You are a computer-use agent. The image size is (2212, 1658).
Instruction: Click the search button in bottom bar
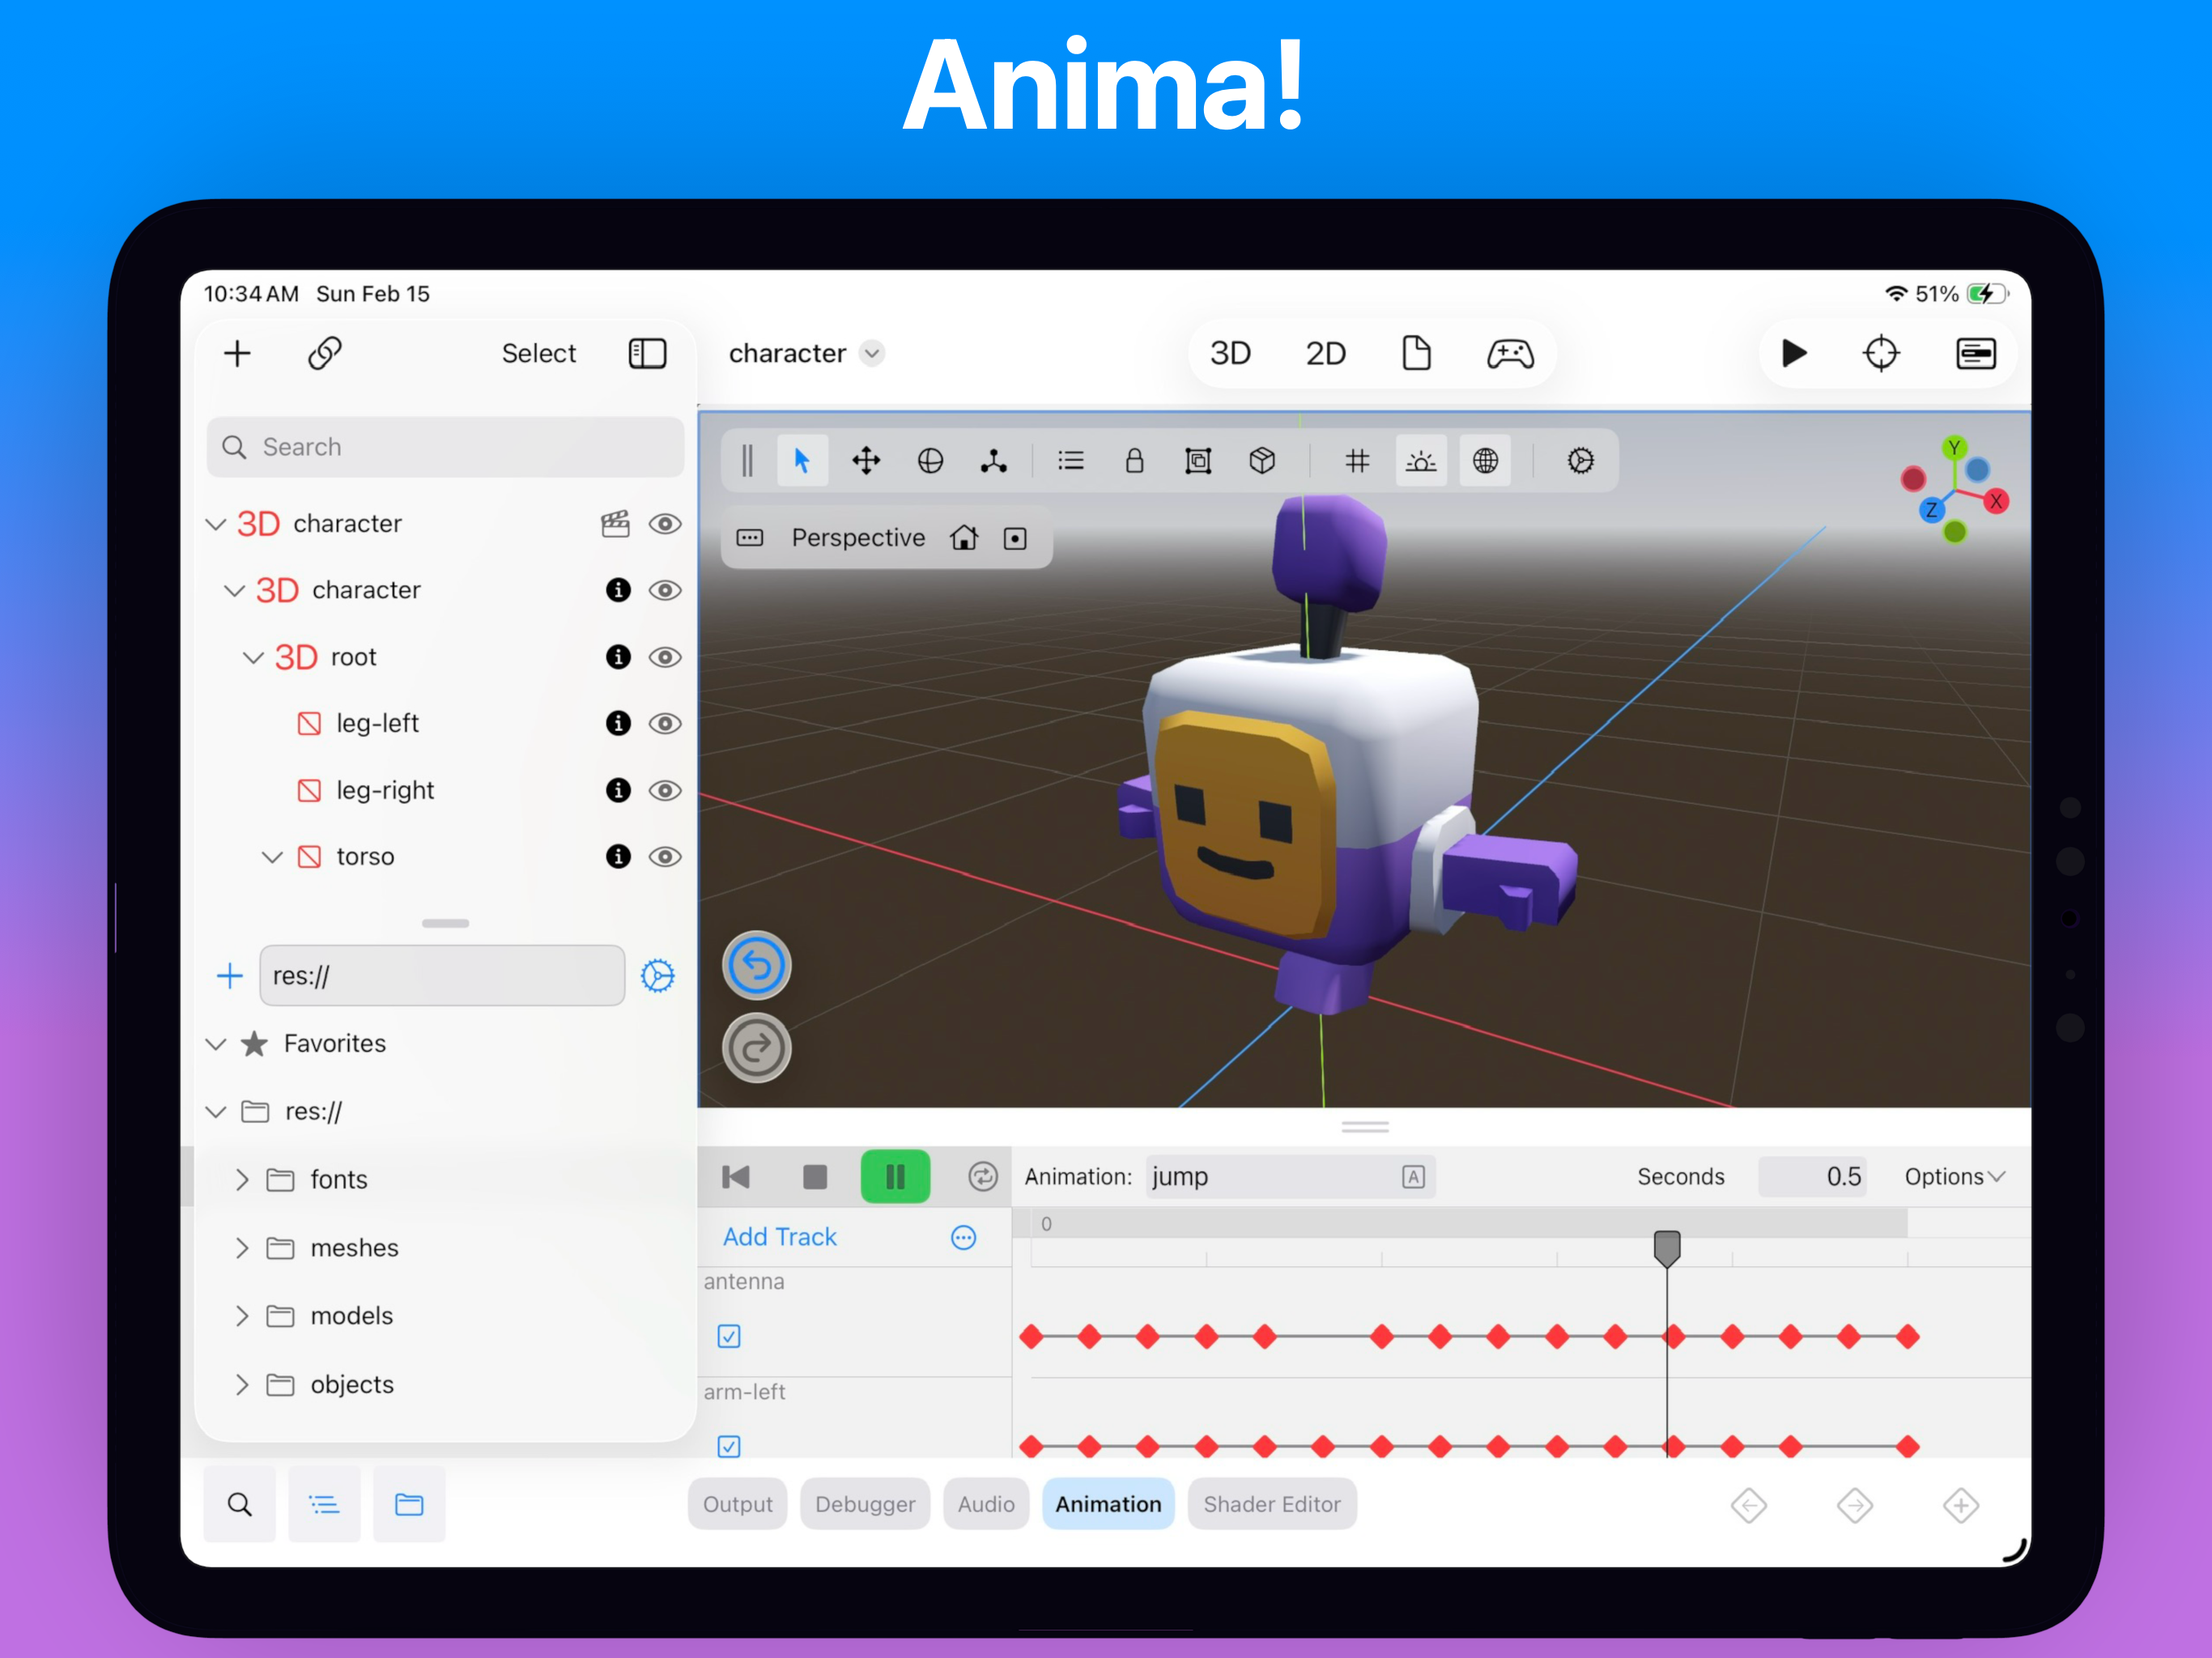[x=239, y=1504]
